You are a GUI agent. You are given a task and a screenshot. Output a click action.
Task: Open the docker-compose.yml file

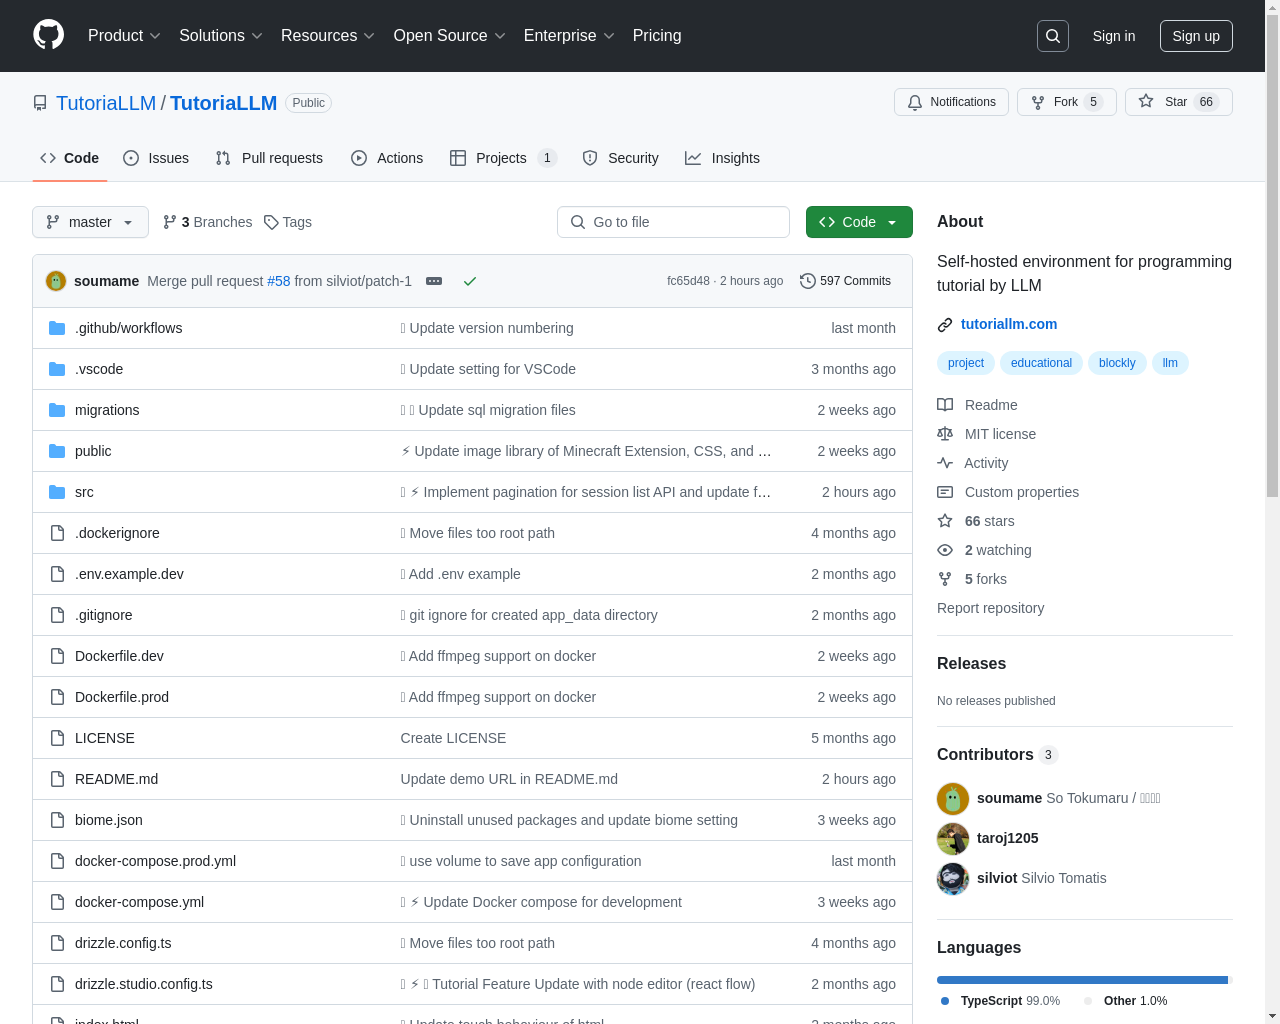coord(139,902)
